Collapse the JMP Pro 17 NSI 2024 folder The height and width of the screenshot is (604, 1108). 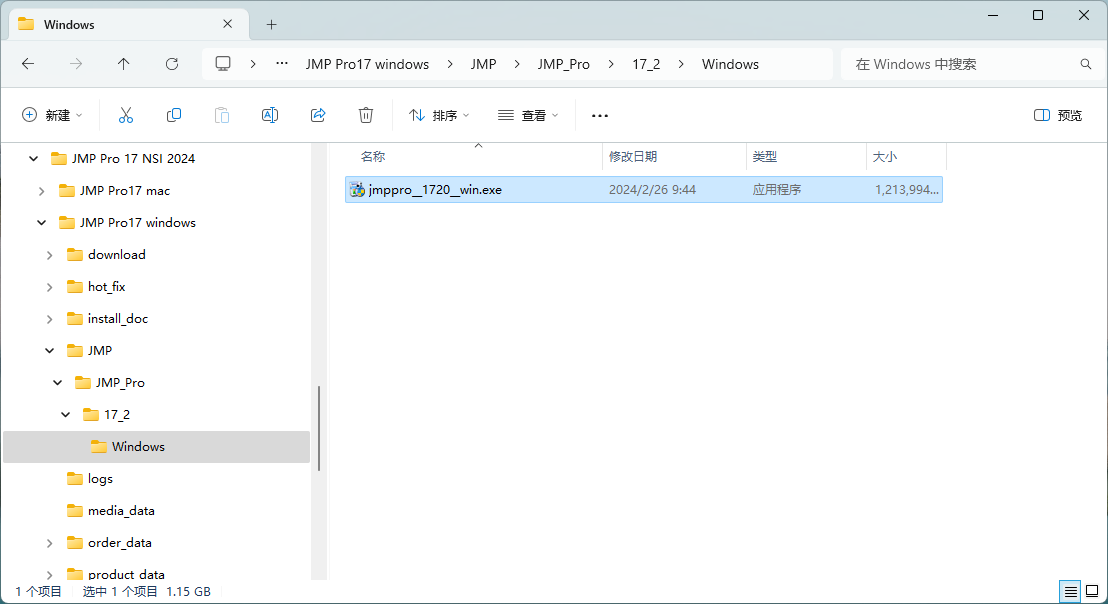pos(33,159)
